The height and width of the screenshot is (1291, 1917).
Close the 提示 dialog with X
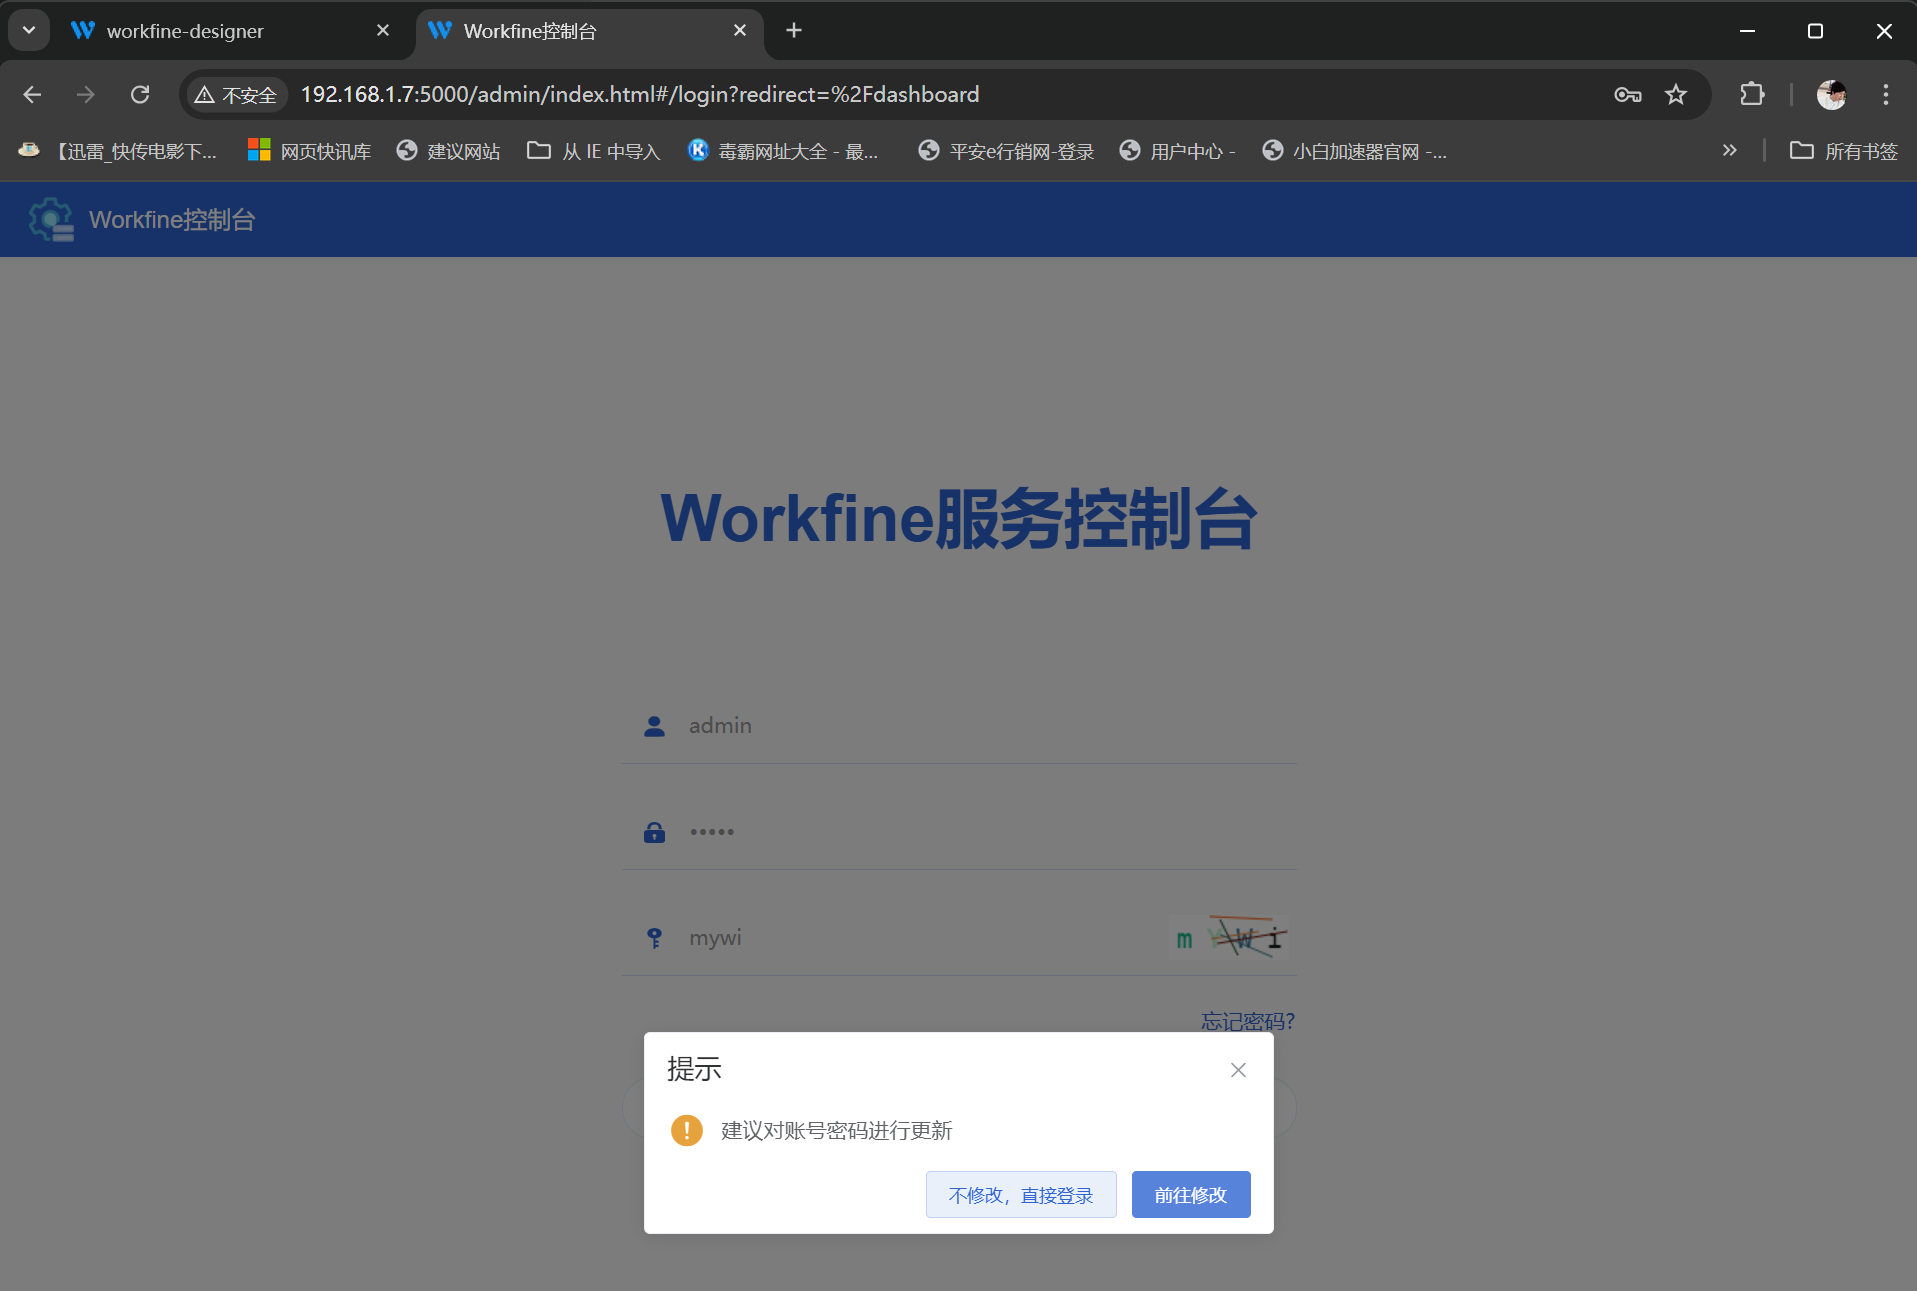(1238, 1070)
